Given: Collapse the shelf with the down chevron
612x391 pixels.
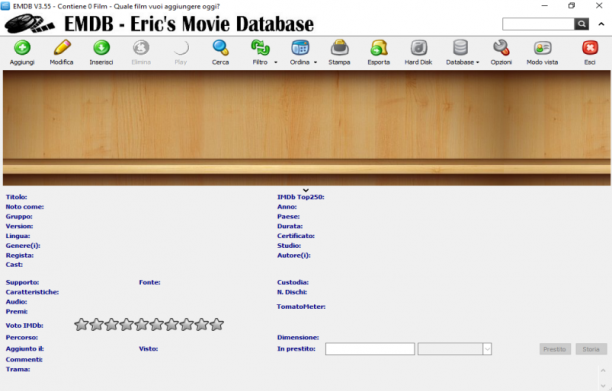Looking at the screenshot, I should [306, 190].
